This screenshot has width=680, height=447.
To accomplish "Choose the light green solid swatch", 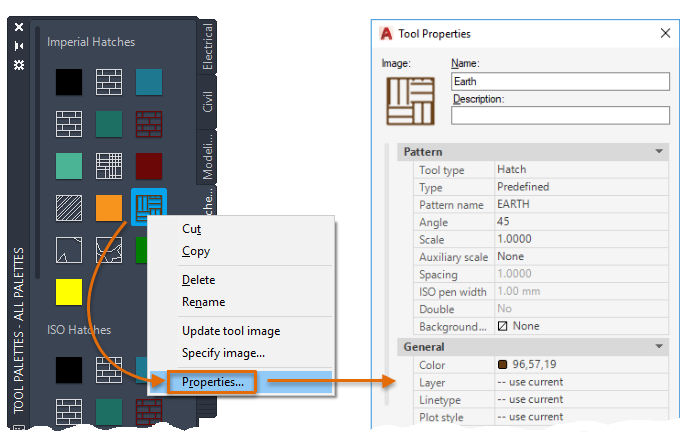I will (69, 166).
